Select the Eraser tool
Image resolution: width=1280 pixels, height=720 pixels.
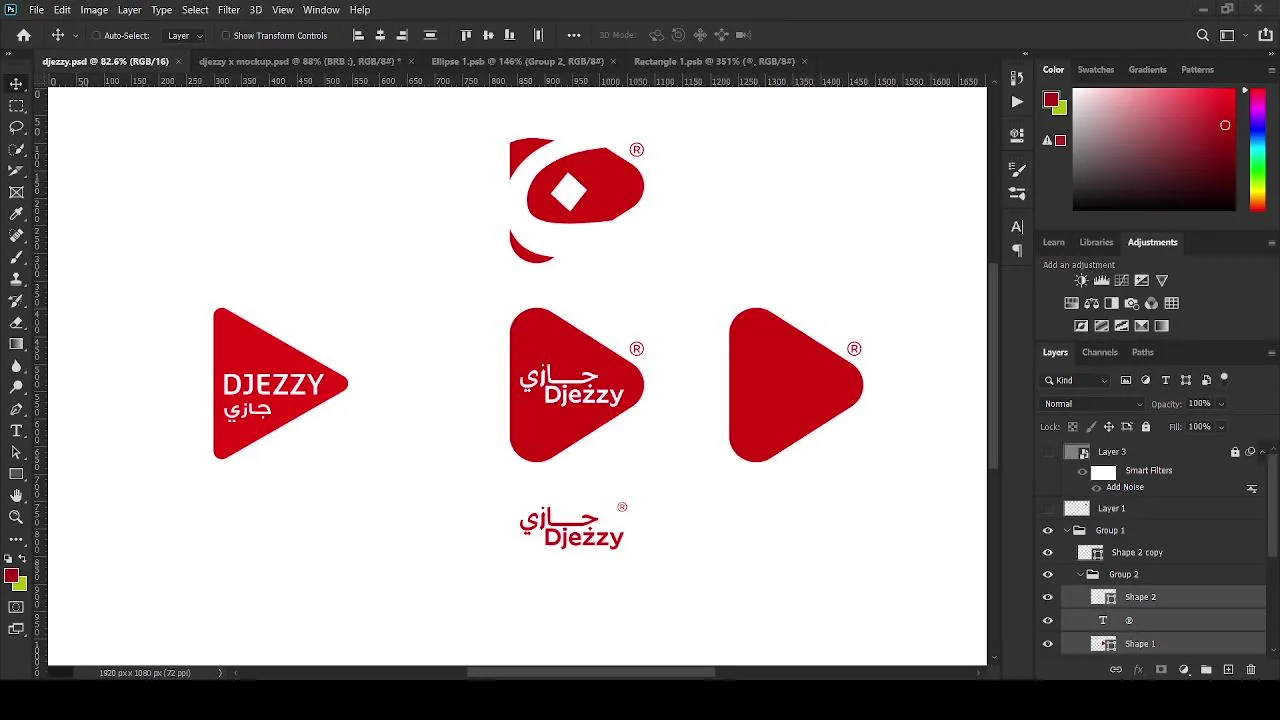coord(16,322)
